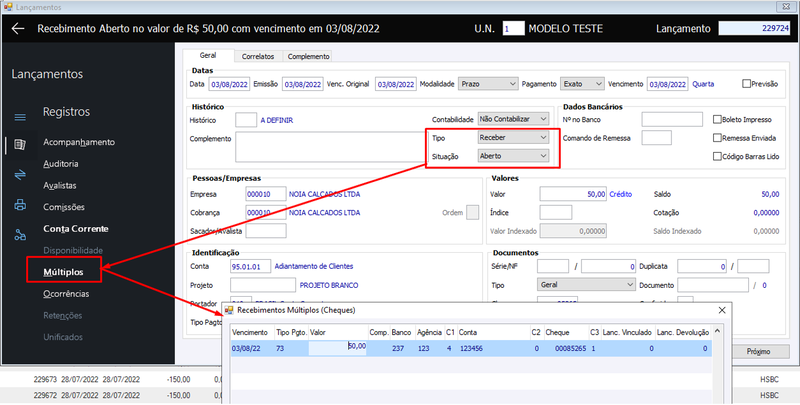Toggle the Boleto Impresso checkbox
800x405 pixels.
[x=717, y=119]
